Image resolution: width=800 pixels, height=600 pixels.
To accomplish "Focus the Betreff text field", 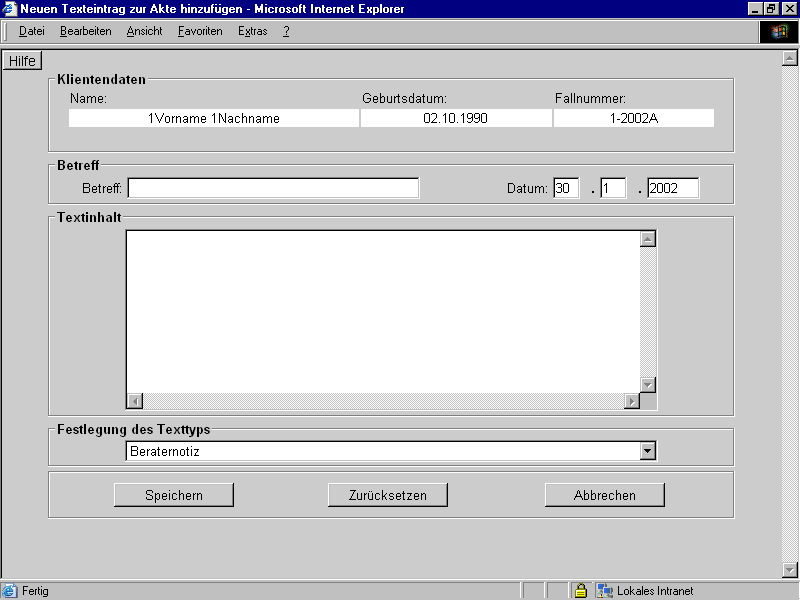I will coord(273,188).
